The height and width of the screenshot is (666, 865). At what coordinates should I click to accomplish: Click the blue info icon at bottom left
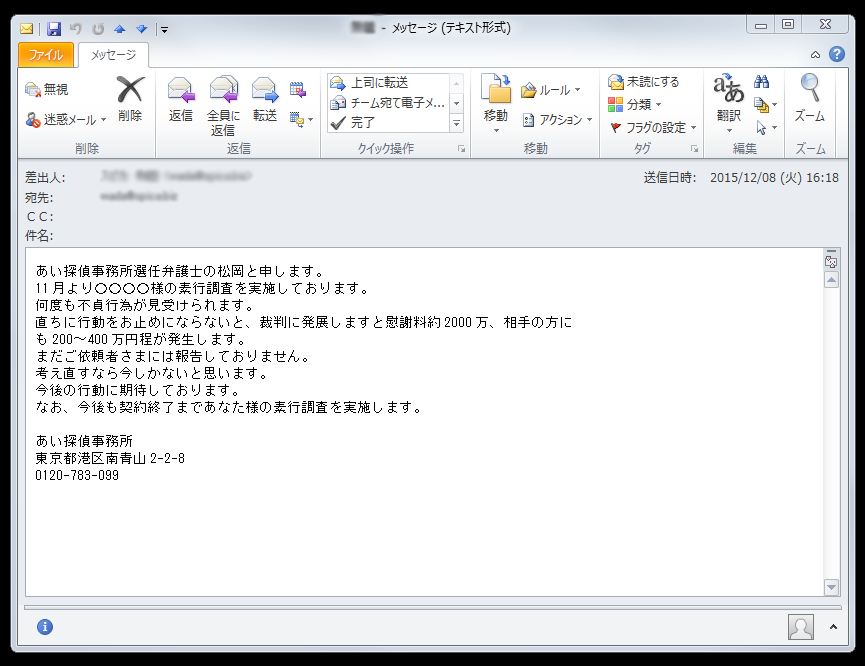coord(44,627)
